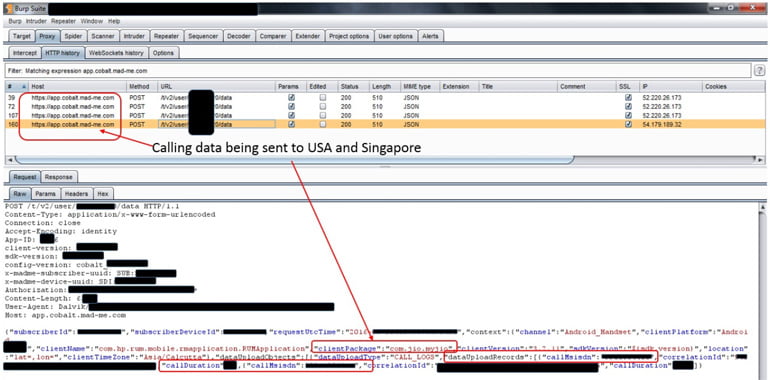Click the filter matching expression bar
The image size is (770, 380).
(x=378, y=71)
